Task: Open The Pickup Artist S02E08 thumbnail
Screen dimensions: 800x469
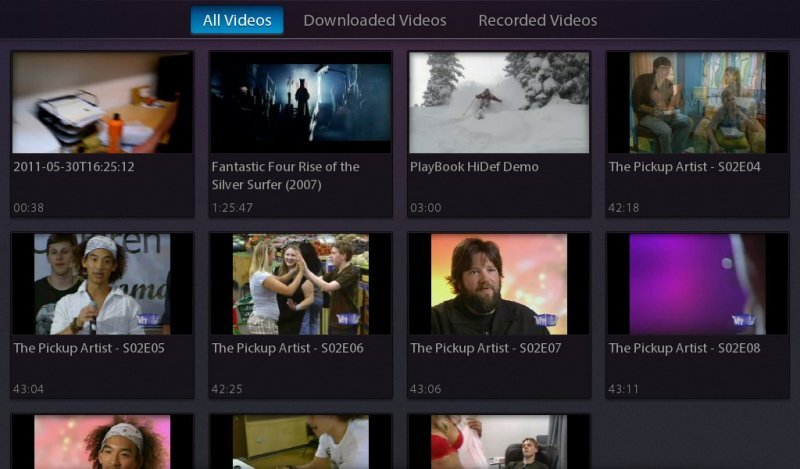Action: coord(697,284)
